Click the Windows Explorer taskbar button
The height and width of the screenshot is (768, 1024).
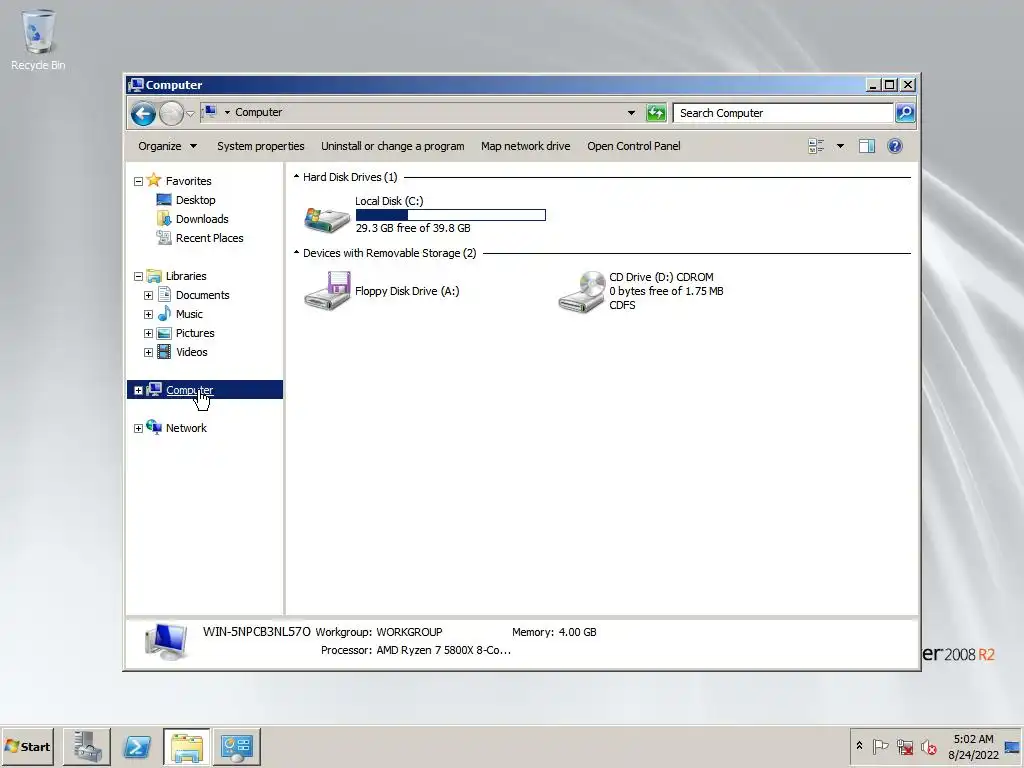point(187,746)
